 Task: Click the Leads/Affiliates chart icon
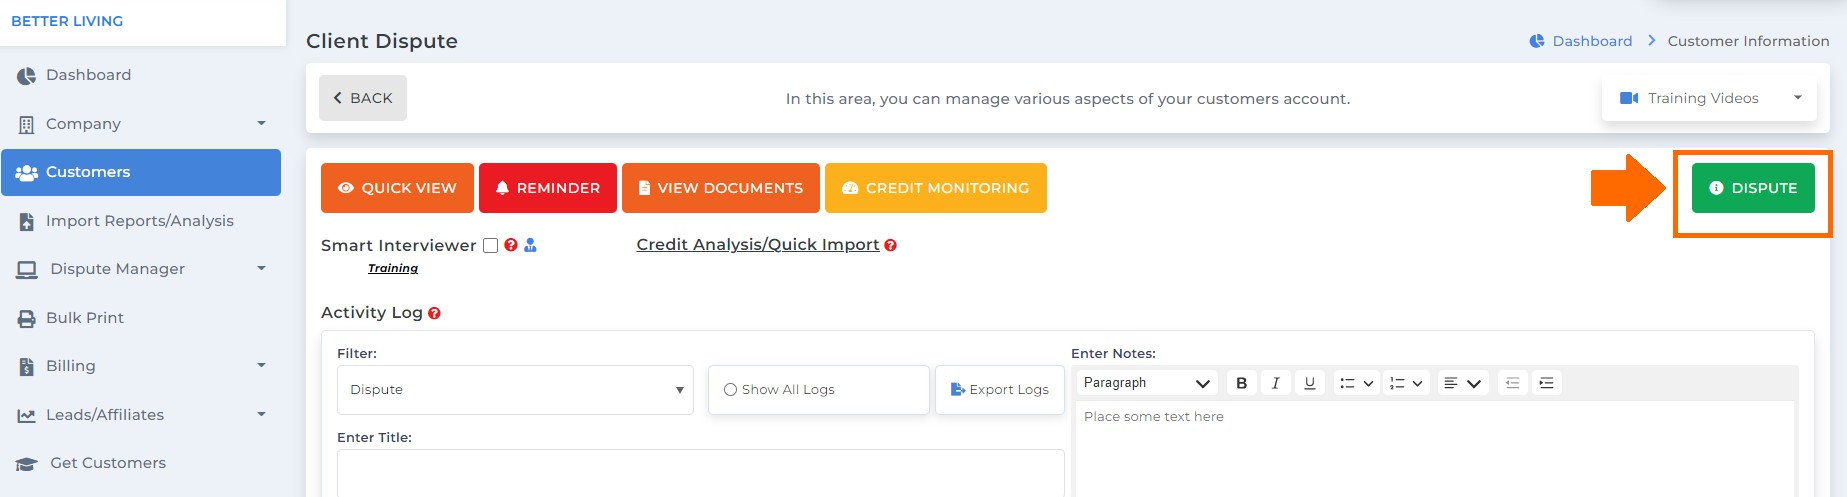tap(27, 415)
